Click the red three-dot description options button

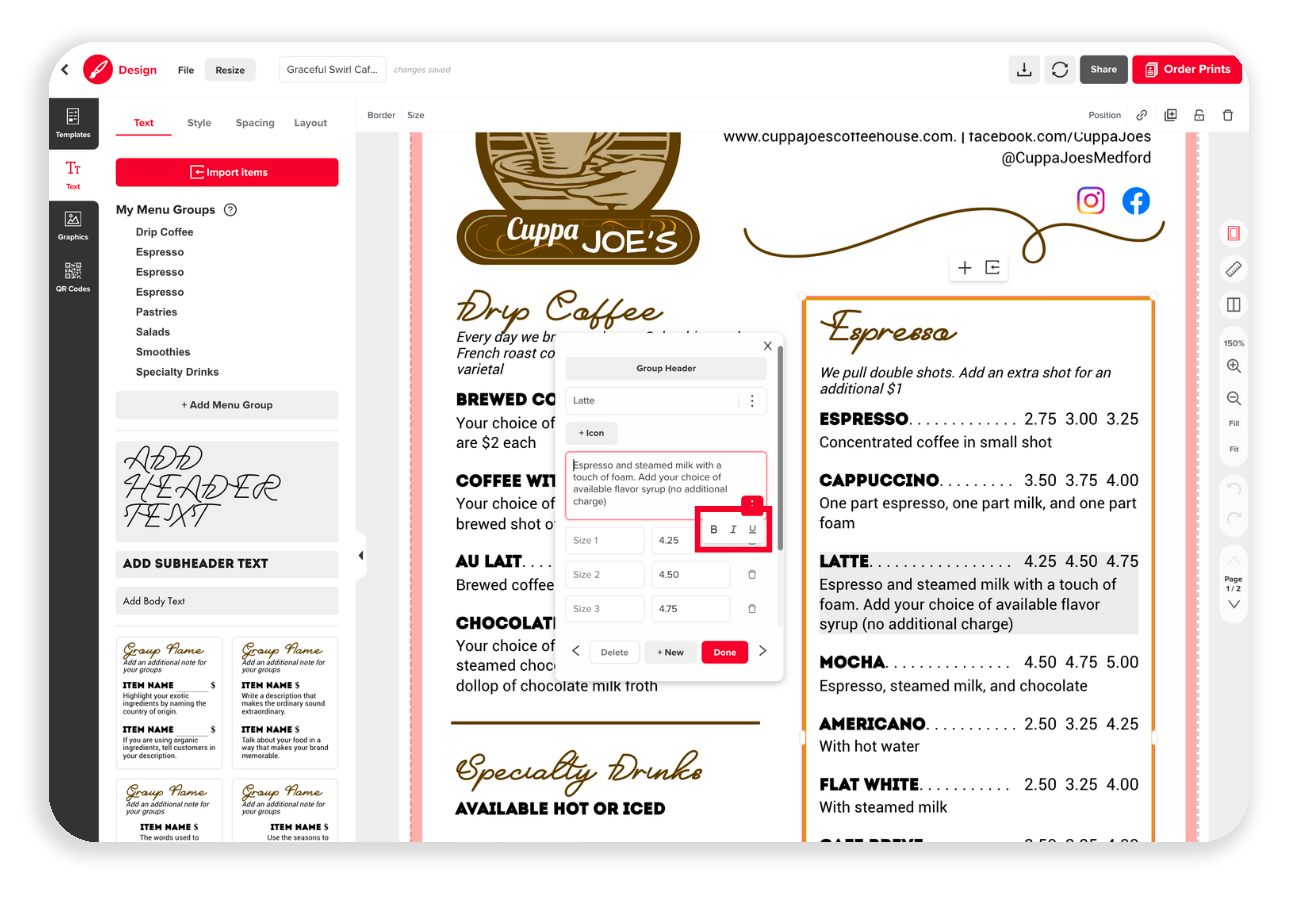752,504
